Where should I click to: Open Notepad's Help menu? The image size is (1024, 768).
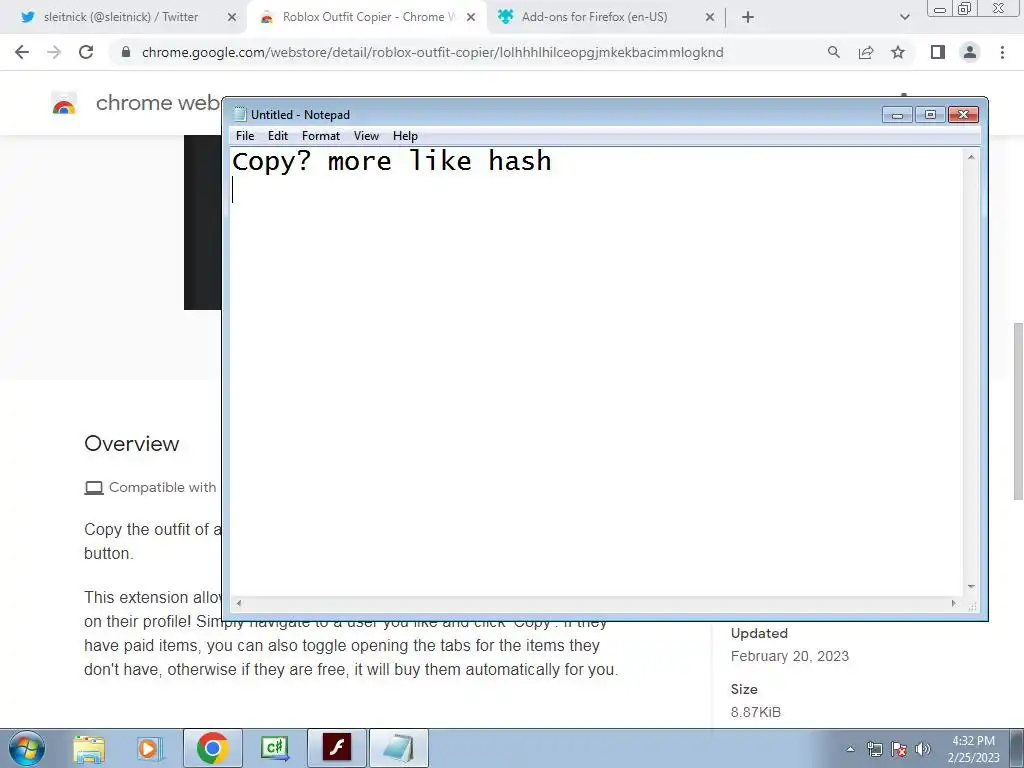click(405, 136)
